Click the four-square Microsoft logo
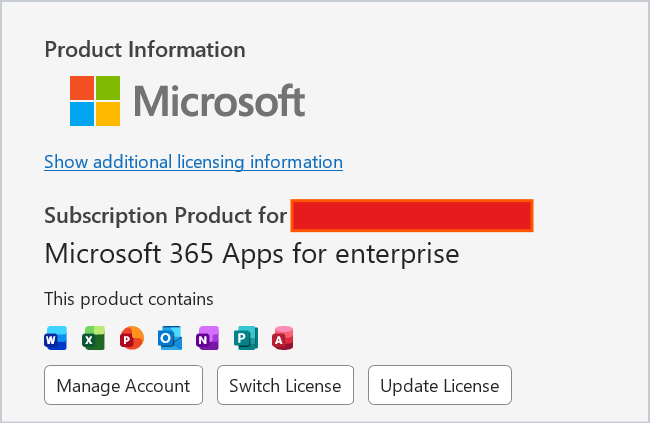650x423 pixels. click(95, 101)
